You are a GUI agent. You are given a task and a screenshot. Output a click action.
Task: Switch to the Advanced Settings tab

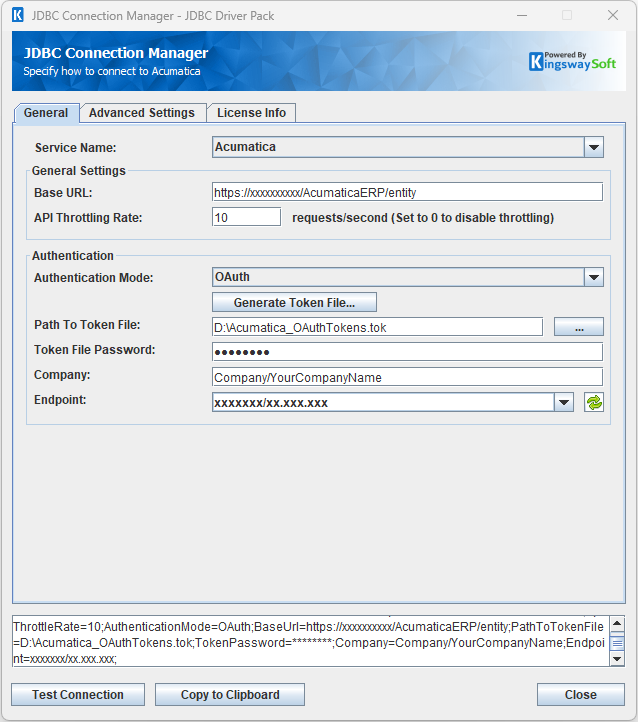(142, 113)
